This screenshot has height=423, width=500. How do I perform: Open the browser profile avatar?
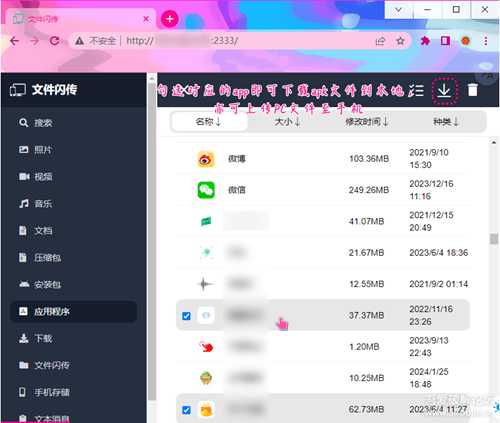466,41
